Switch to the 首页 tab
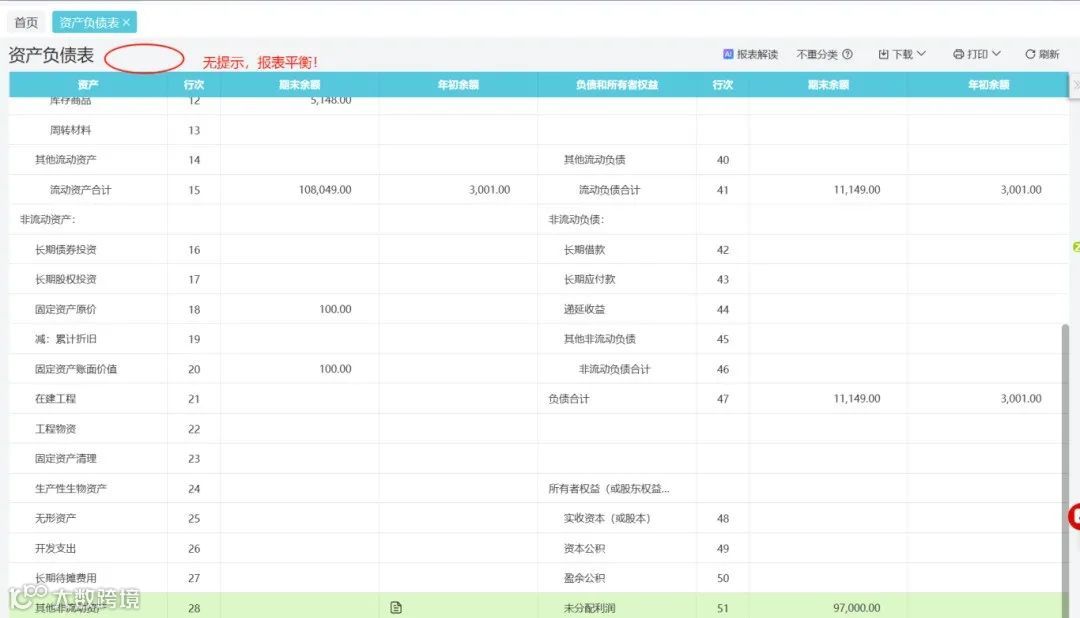The width and height of the screenshot is (1080, 618). tap(26, 22)
